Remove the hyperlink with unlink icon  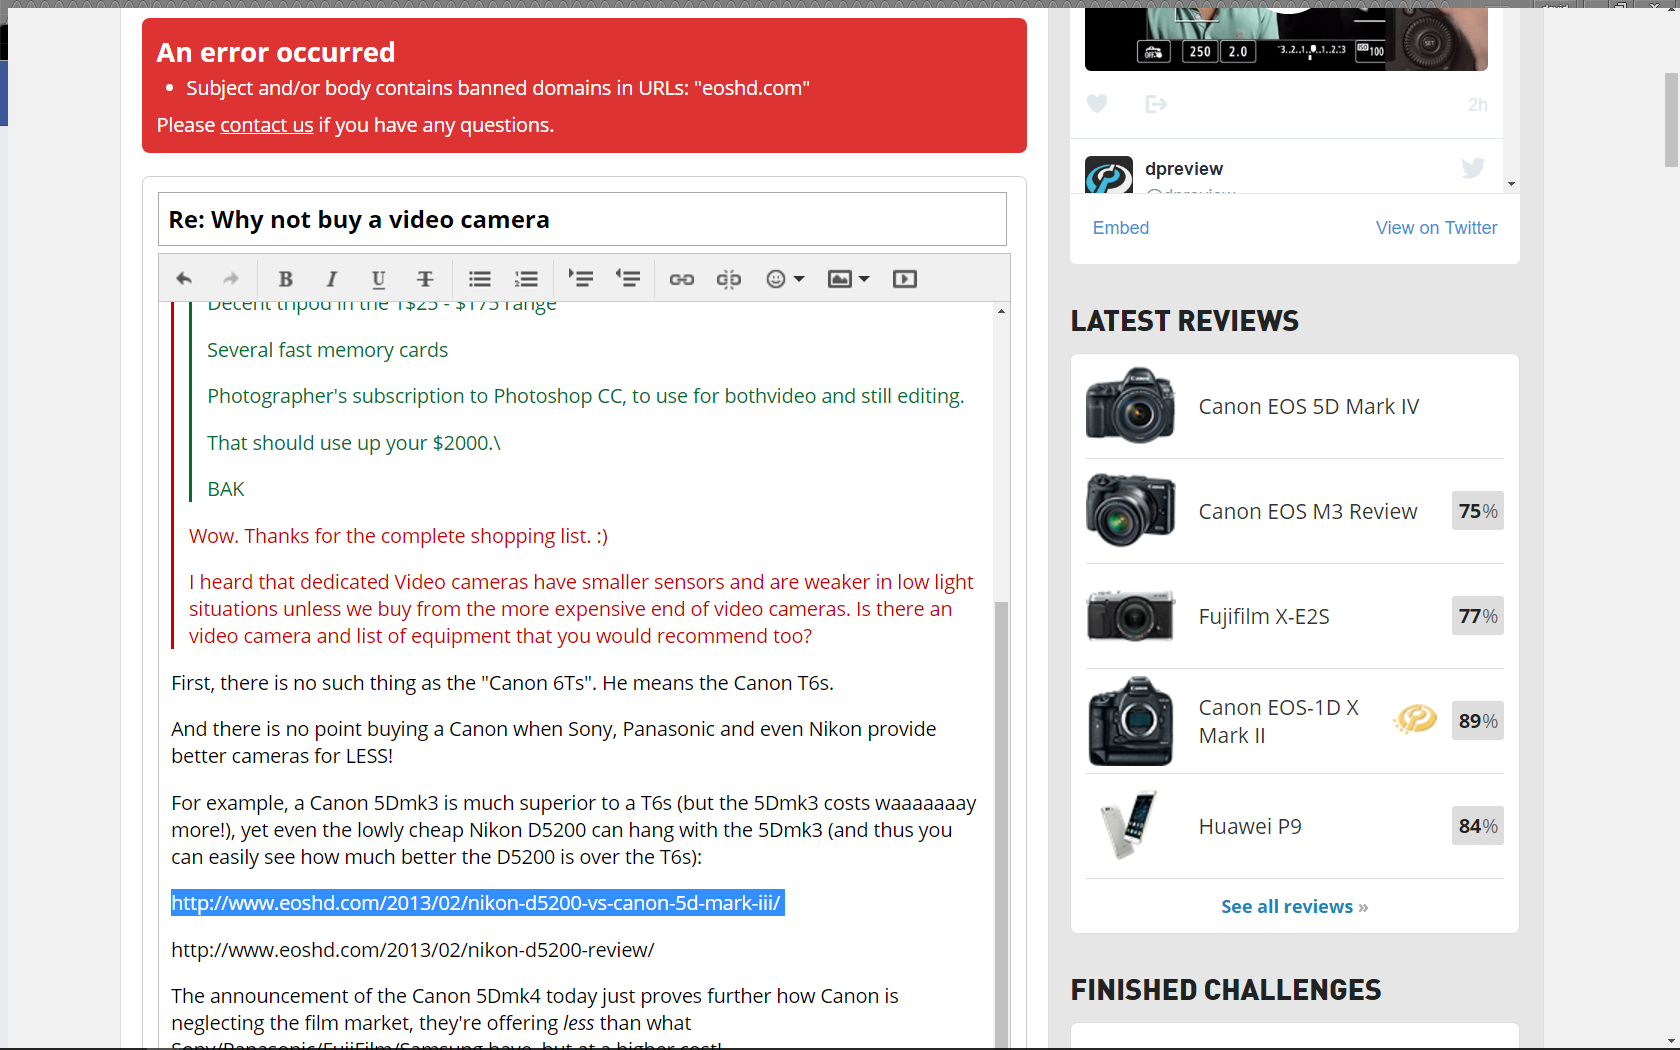[x=729, y=279]
